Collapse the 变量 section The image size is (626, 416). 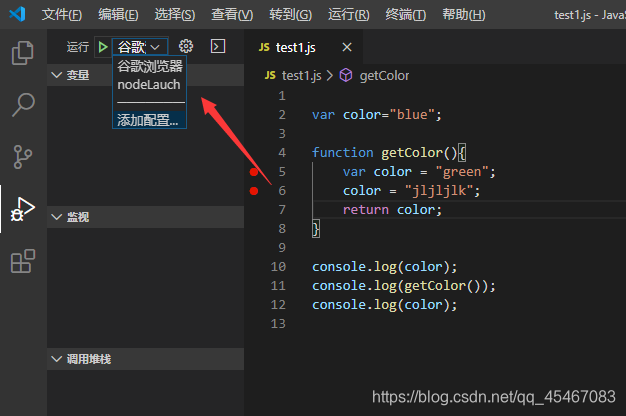point(145,75)
